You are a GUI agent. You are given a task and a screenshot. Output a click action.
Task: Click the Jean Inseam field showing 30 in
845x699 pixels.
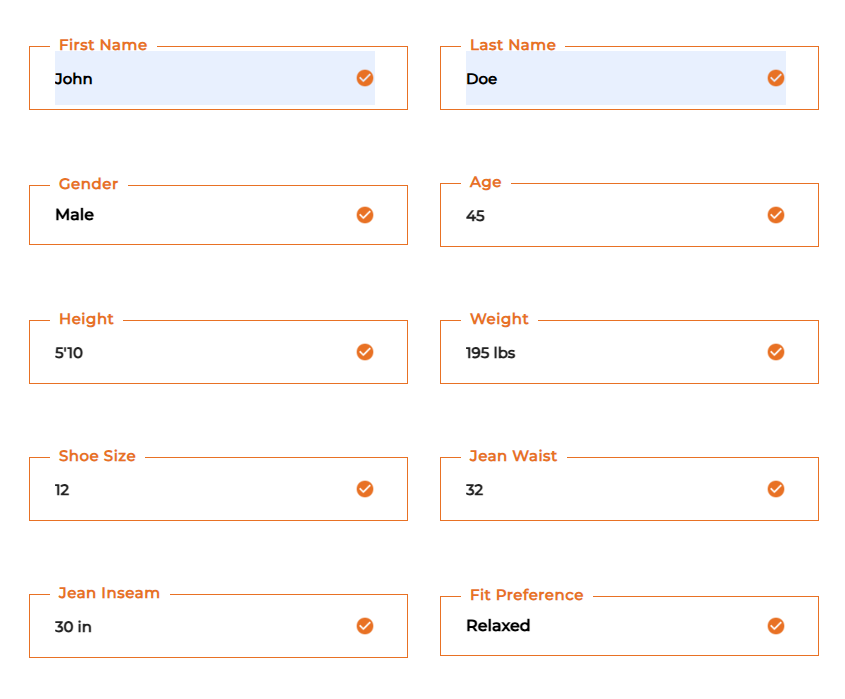tap(200, 626)
